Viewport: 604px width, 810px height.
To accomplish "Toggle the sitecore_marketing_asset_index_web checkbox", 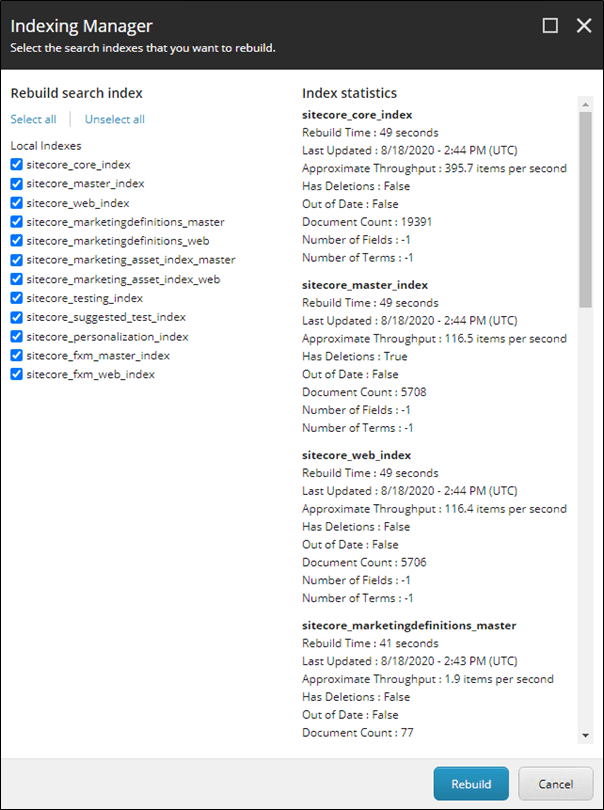I will point(17,279).
